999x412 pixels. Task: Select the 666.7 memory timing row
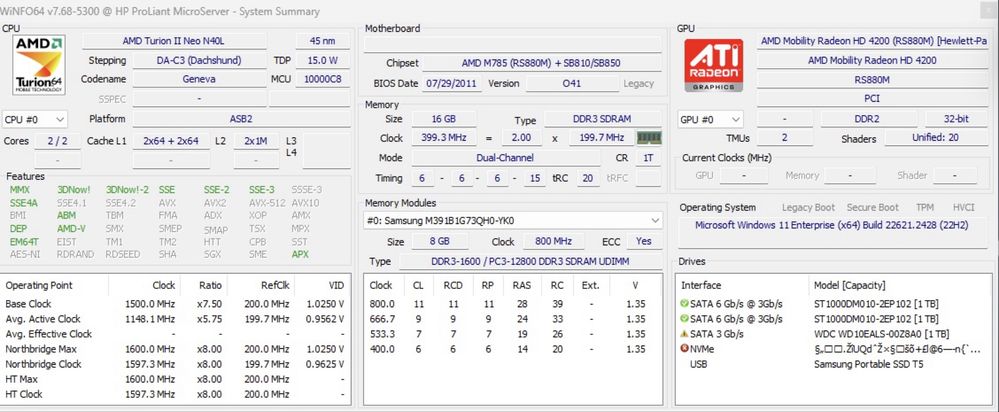coord(514,318)
